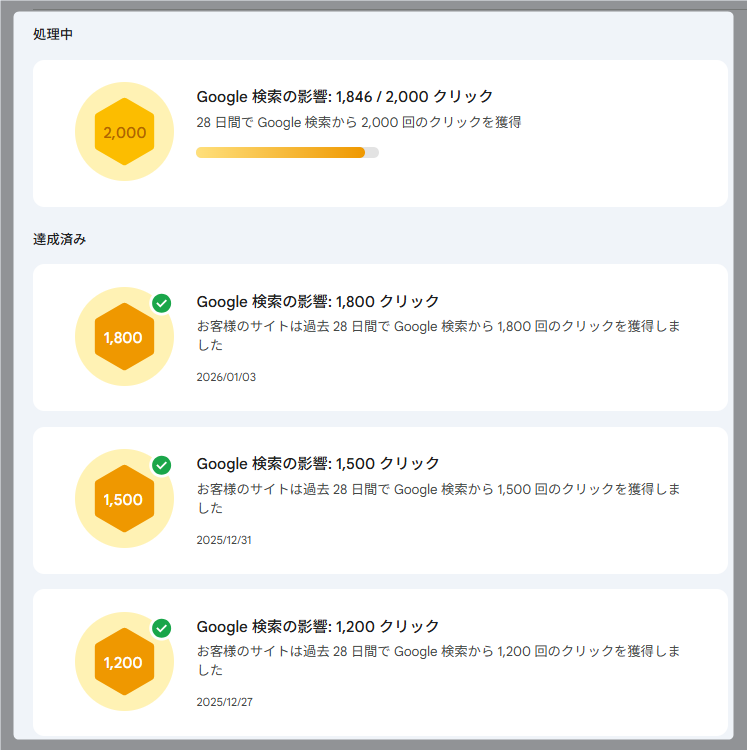Click the 1,800 clicks hexagon badge
747x750 pixels.
pyautogui.click(x=124, y=337)
